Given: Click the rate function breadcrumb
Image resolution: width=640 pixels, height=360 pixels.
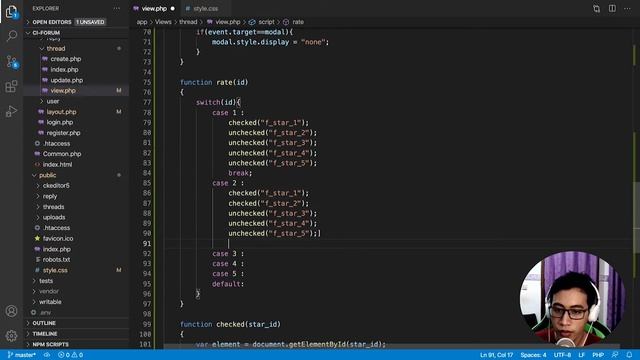Looking at the screenshot, I should pos(298,22).
